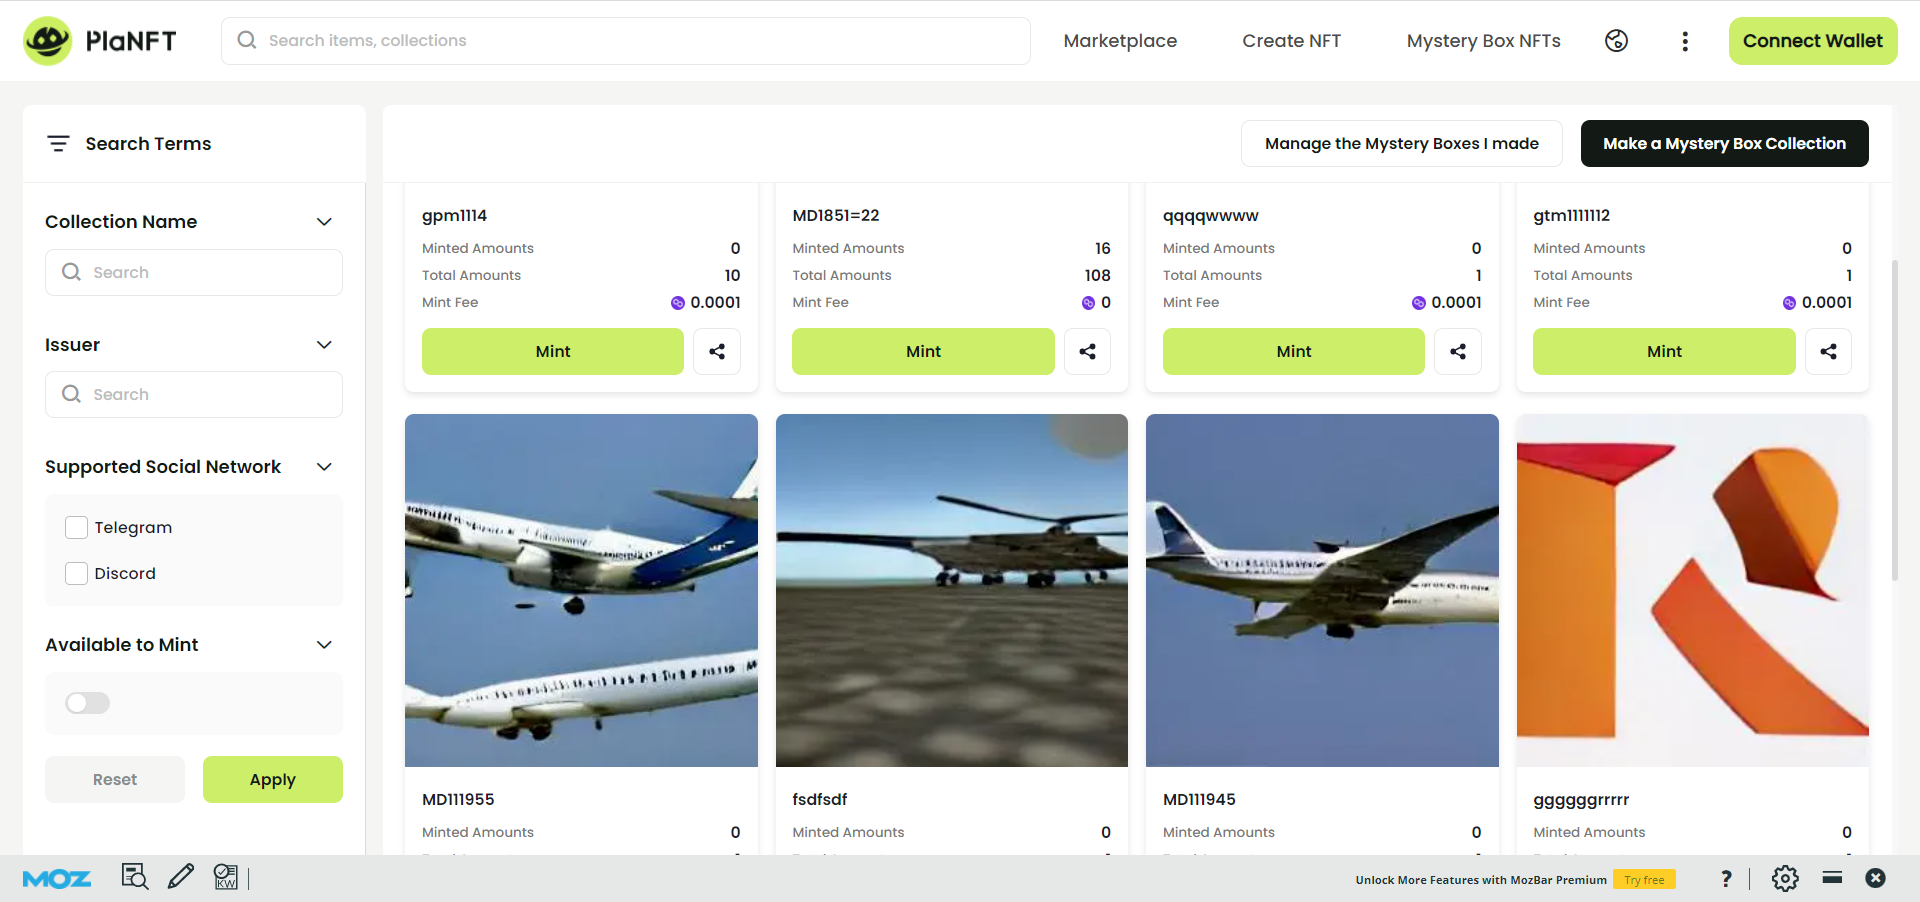
Task: Collapse the Issuer section
Action: 324,345
